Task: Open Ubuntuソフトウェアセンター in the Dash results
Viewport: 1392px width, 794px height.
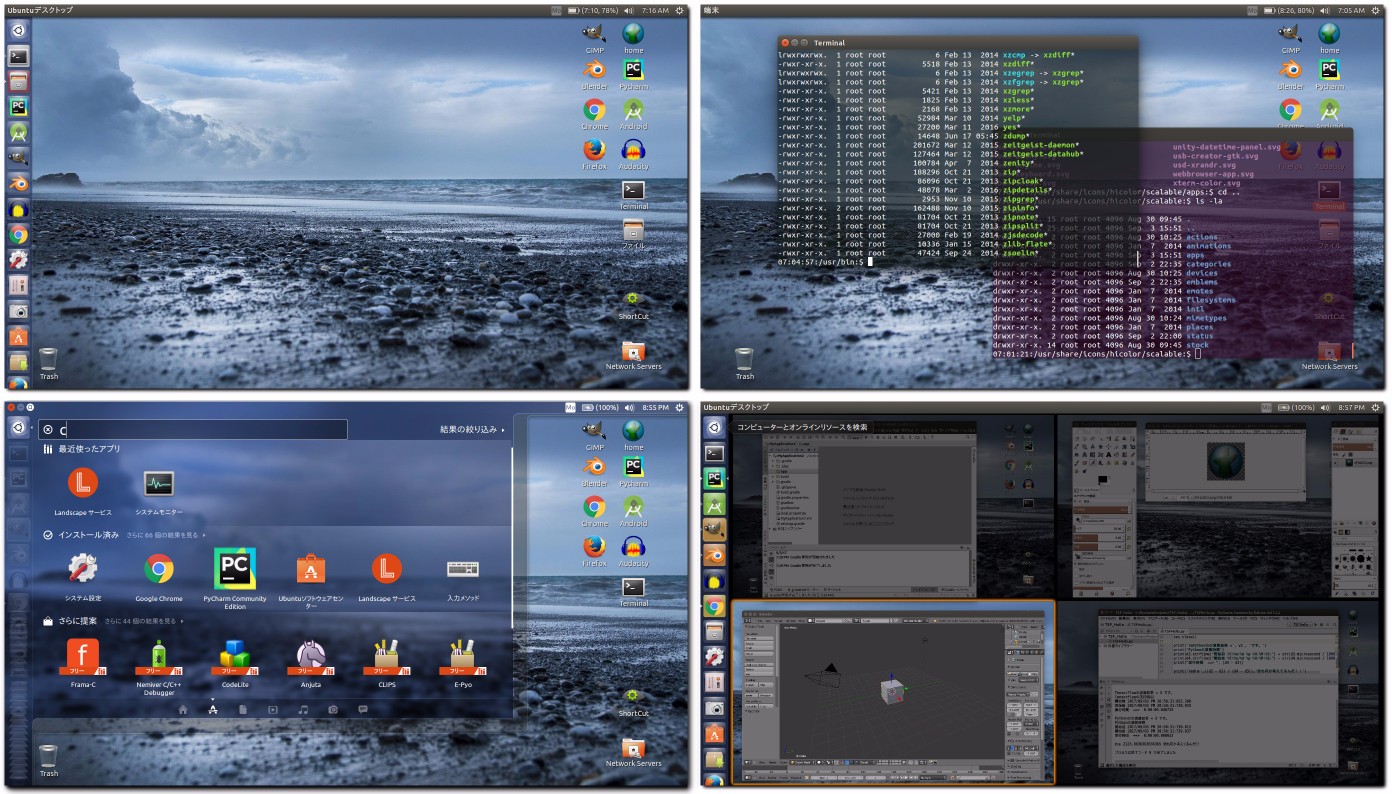Action: [x=311, y=580]
